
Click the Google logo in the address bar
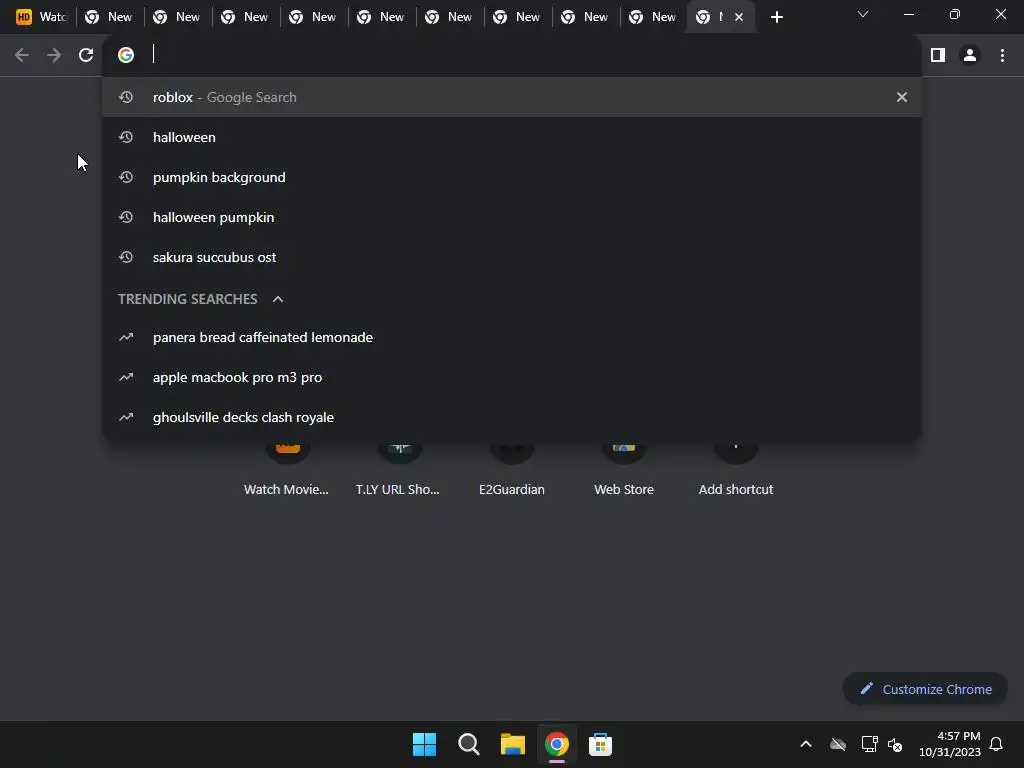click(x=126, y=55)
